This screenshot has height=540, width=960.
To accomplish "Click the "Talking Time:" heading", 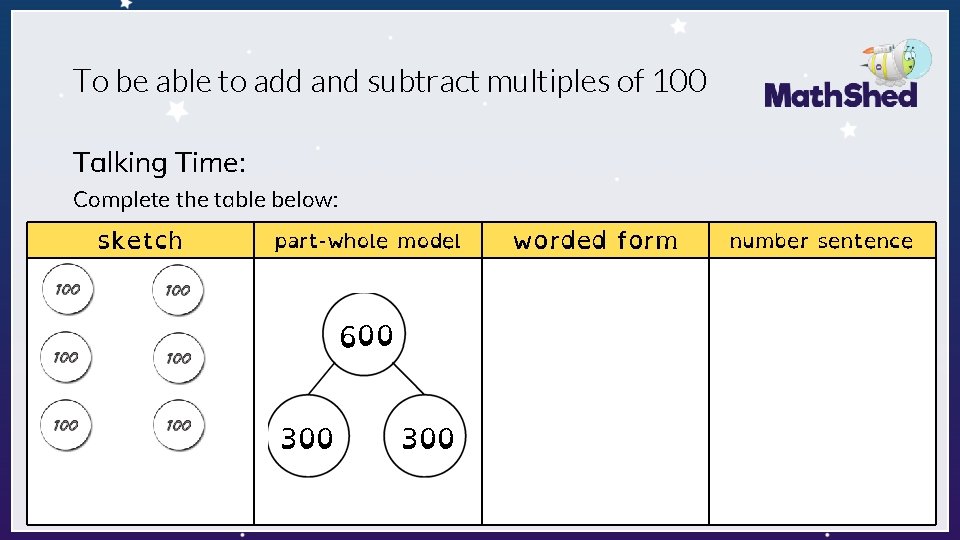I will pos(159,162).
